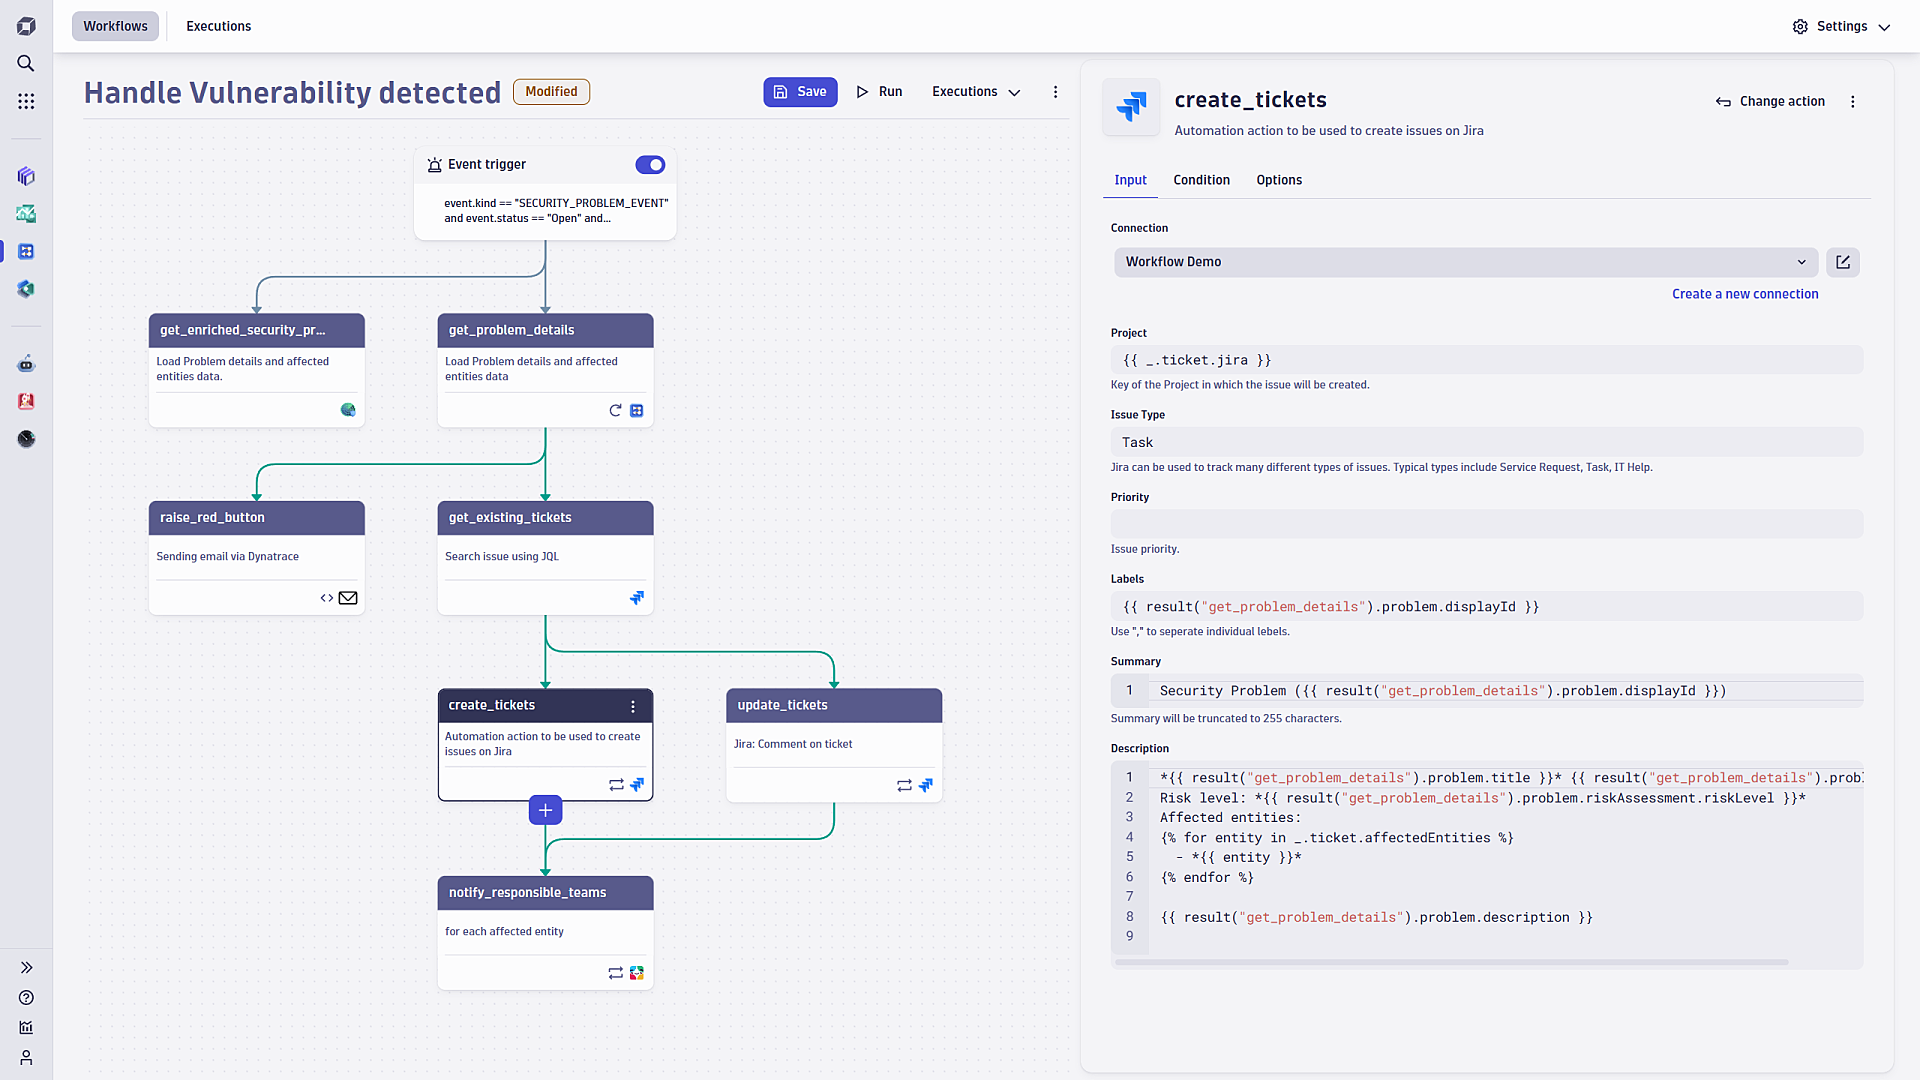Click the loop icon on notify_responsible_teams node

point(616,973)
